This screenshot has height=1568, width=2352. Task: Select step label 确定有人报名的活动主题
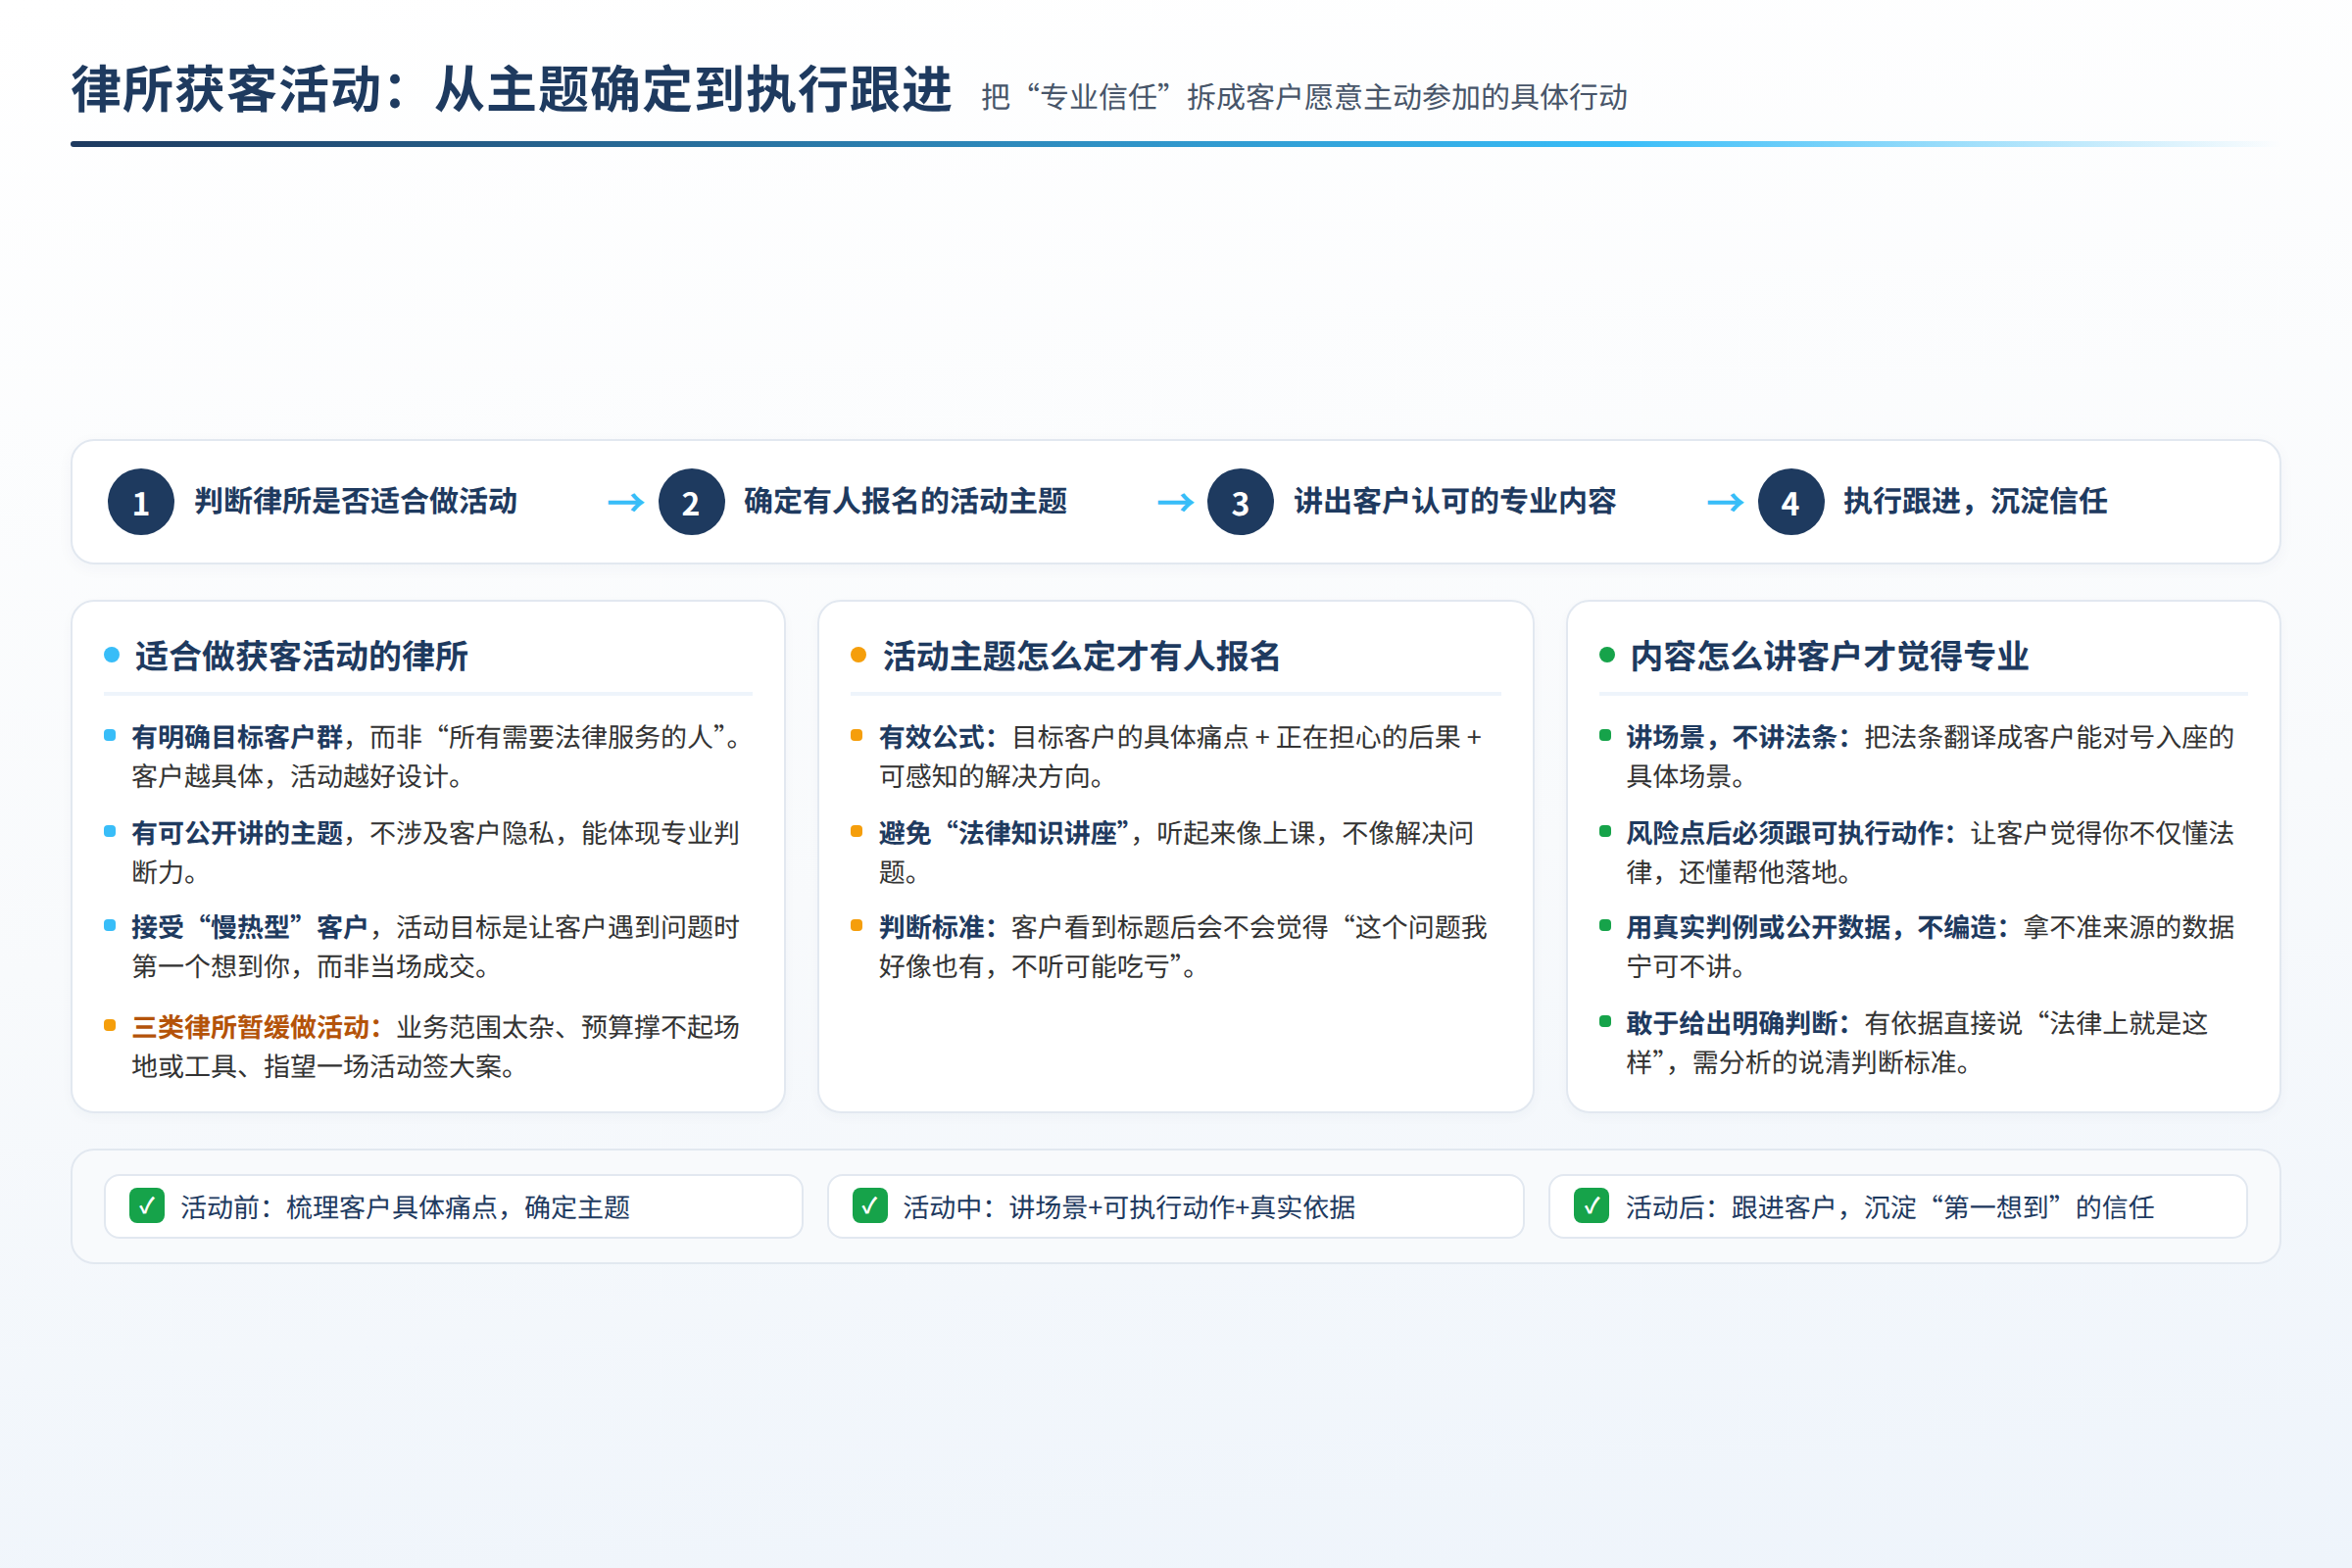tap(905, 501)
